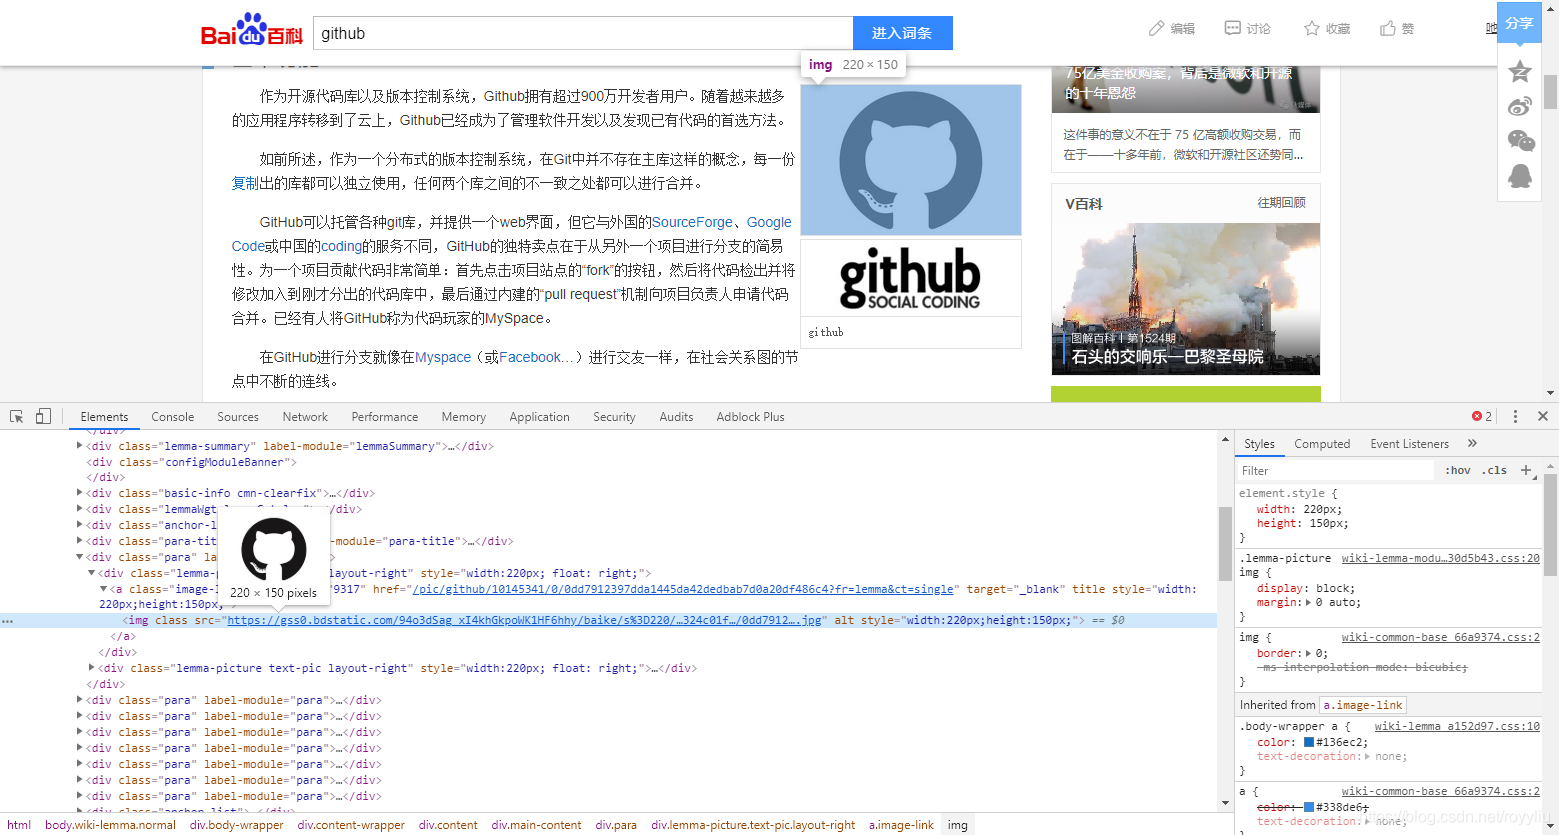Click the element row ellipsis actions
Viewport: 1559px width, 835px height.
(7, 621)
